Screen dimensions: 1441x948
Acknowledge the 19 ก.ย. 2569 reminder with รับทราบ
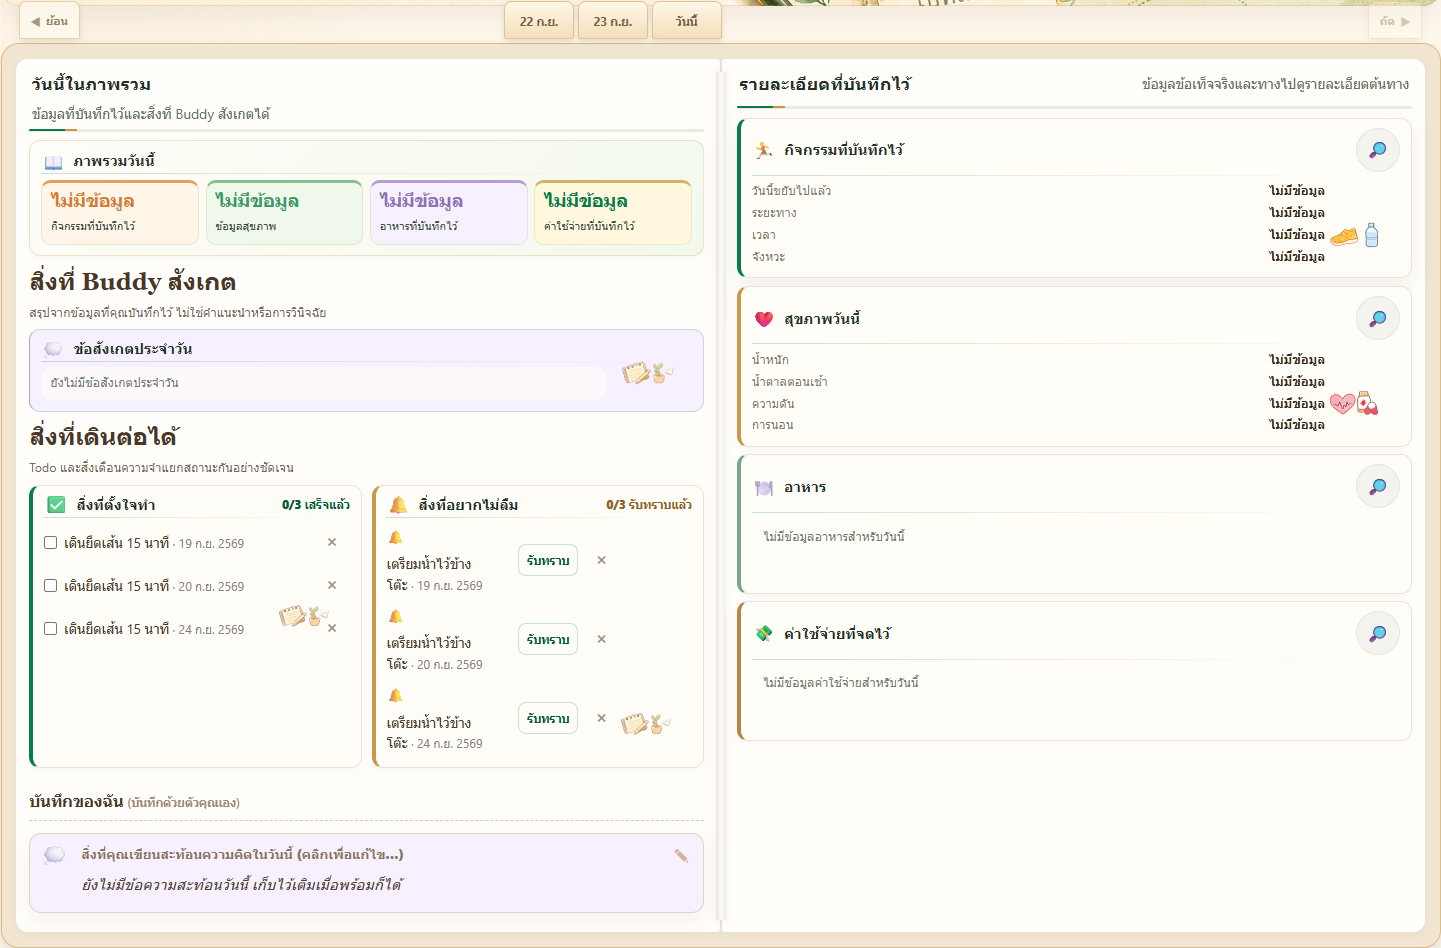point(548,560)
